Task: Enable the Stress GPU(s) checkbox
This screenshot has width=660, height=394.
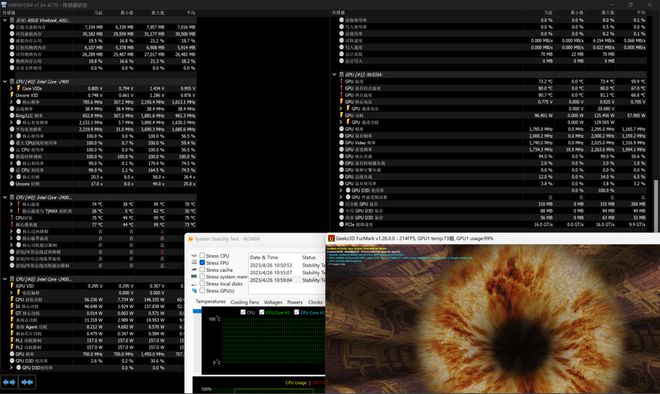Action: (x=202, y=290)
